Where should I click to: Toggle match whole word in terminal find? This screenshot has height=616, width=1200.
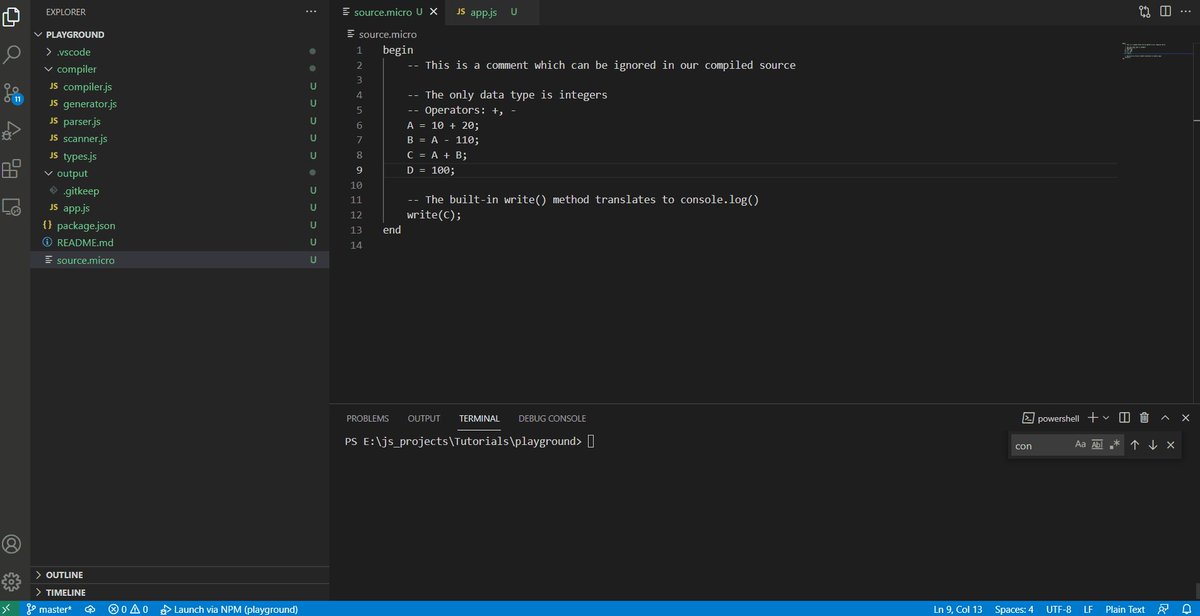1097,445
